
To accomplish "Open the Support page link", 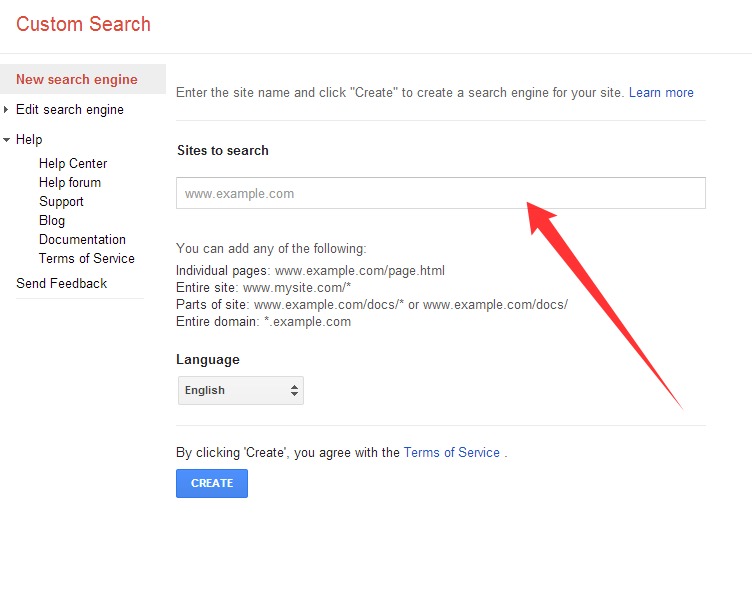I will click(x=61, y=201).
